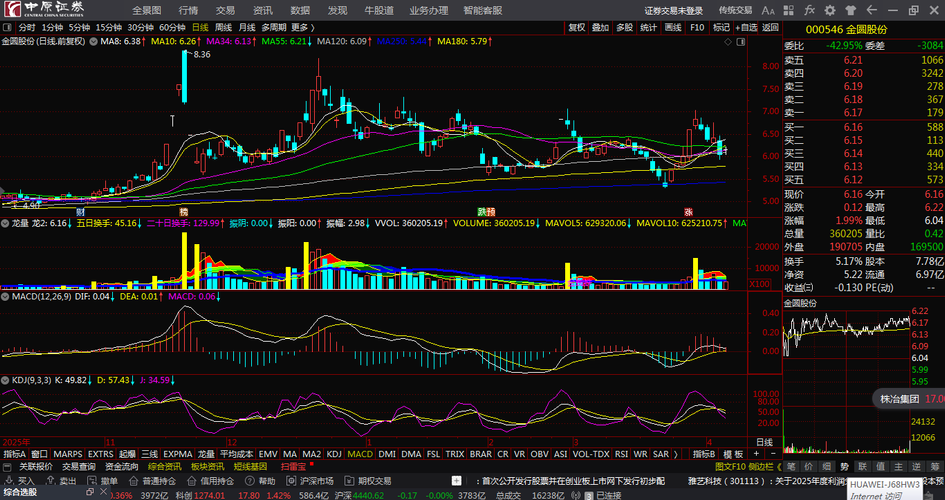Image resolution: width=945 pixels, height=500 pixels.
Task: Open MACD indicator dropdown arrow
Action: tap(6, 296)
